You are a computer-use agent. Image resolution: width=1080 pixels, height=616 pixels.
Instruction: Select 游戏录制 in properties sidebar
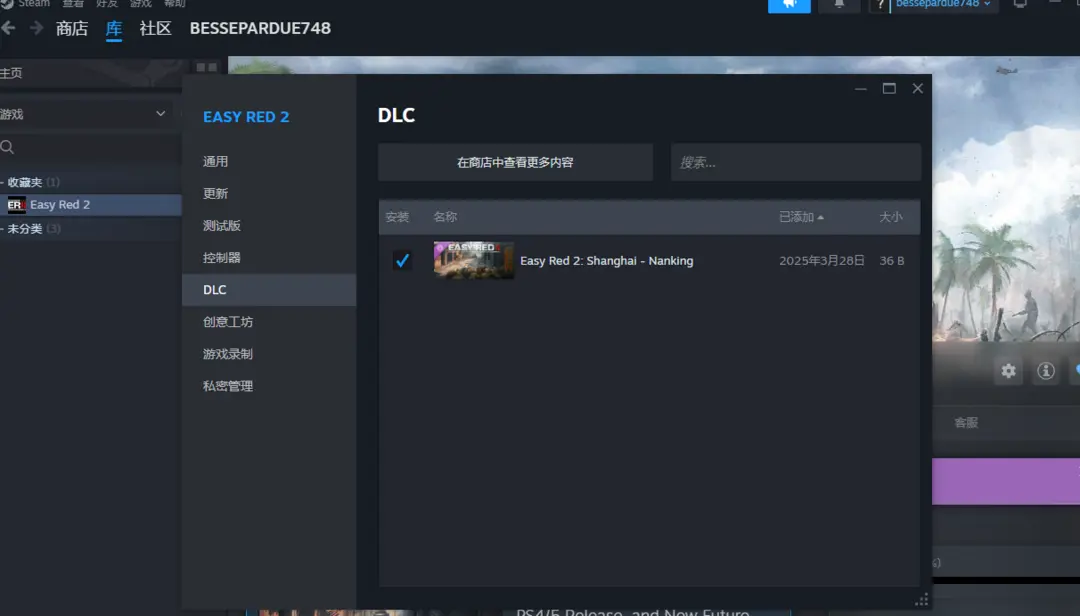point(269,354)
